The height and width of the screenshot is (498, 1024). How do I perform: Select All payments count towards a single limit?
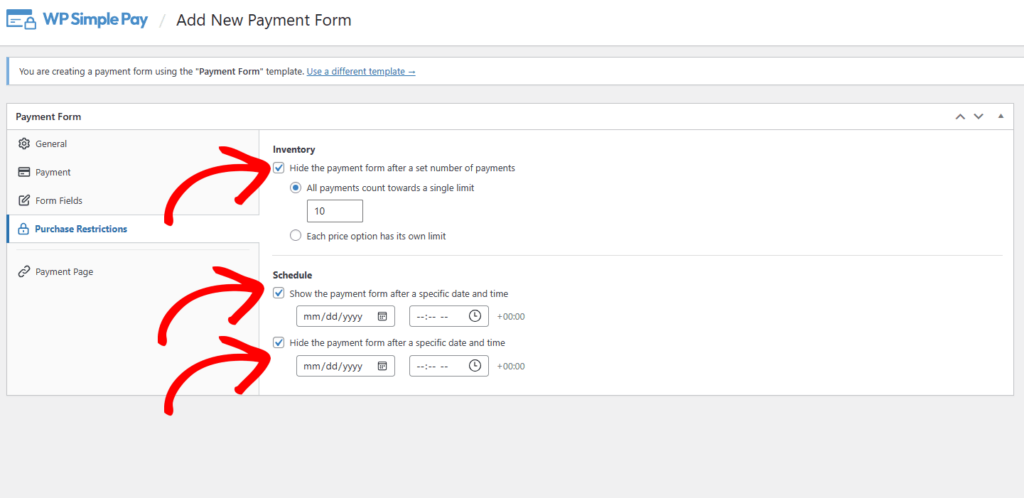point(295,188)
